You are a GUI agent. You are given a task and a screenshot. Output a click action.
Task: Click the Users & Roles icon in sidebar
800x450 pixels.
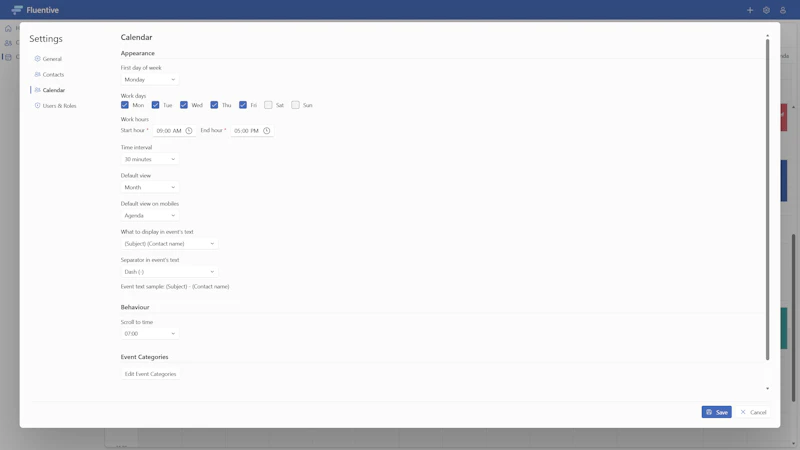pos(37,106)
